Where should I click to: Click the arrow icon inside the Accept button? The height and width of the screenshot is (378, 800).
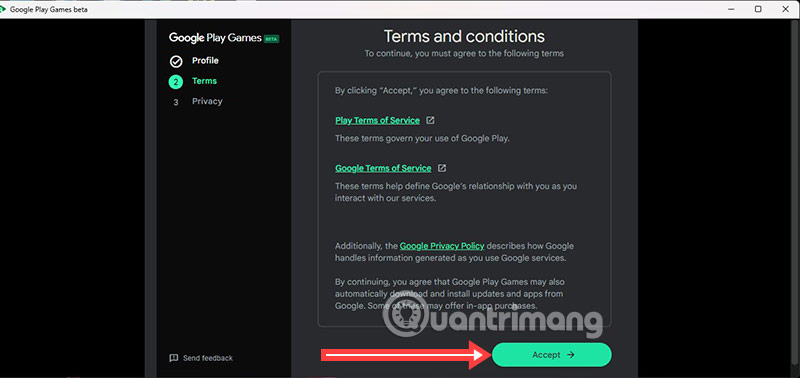[x=571, y=355]
